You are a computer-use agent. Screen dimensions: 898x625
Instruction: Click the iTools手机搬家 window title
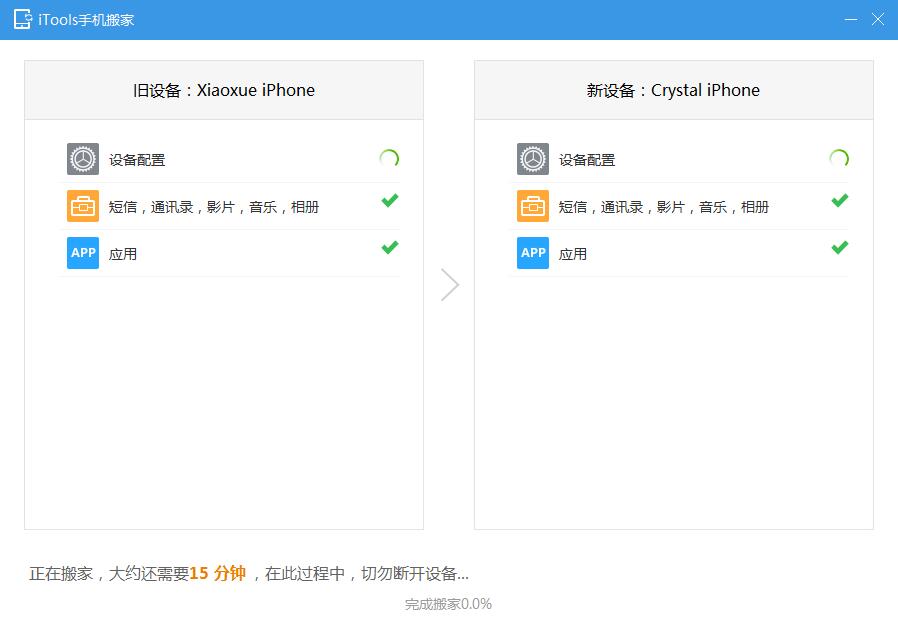click(x=86, y=19)
